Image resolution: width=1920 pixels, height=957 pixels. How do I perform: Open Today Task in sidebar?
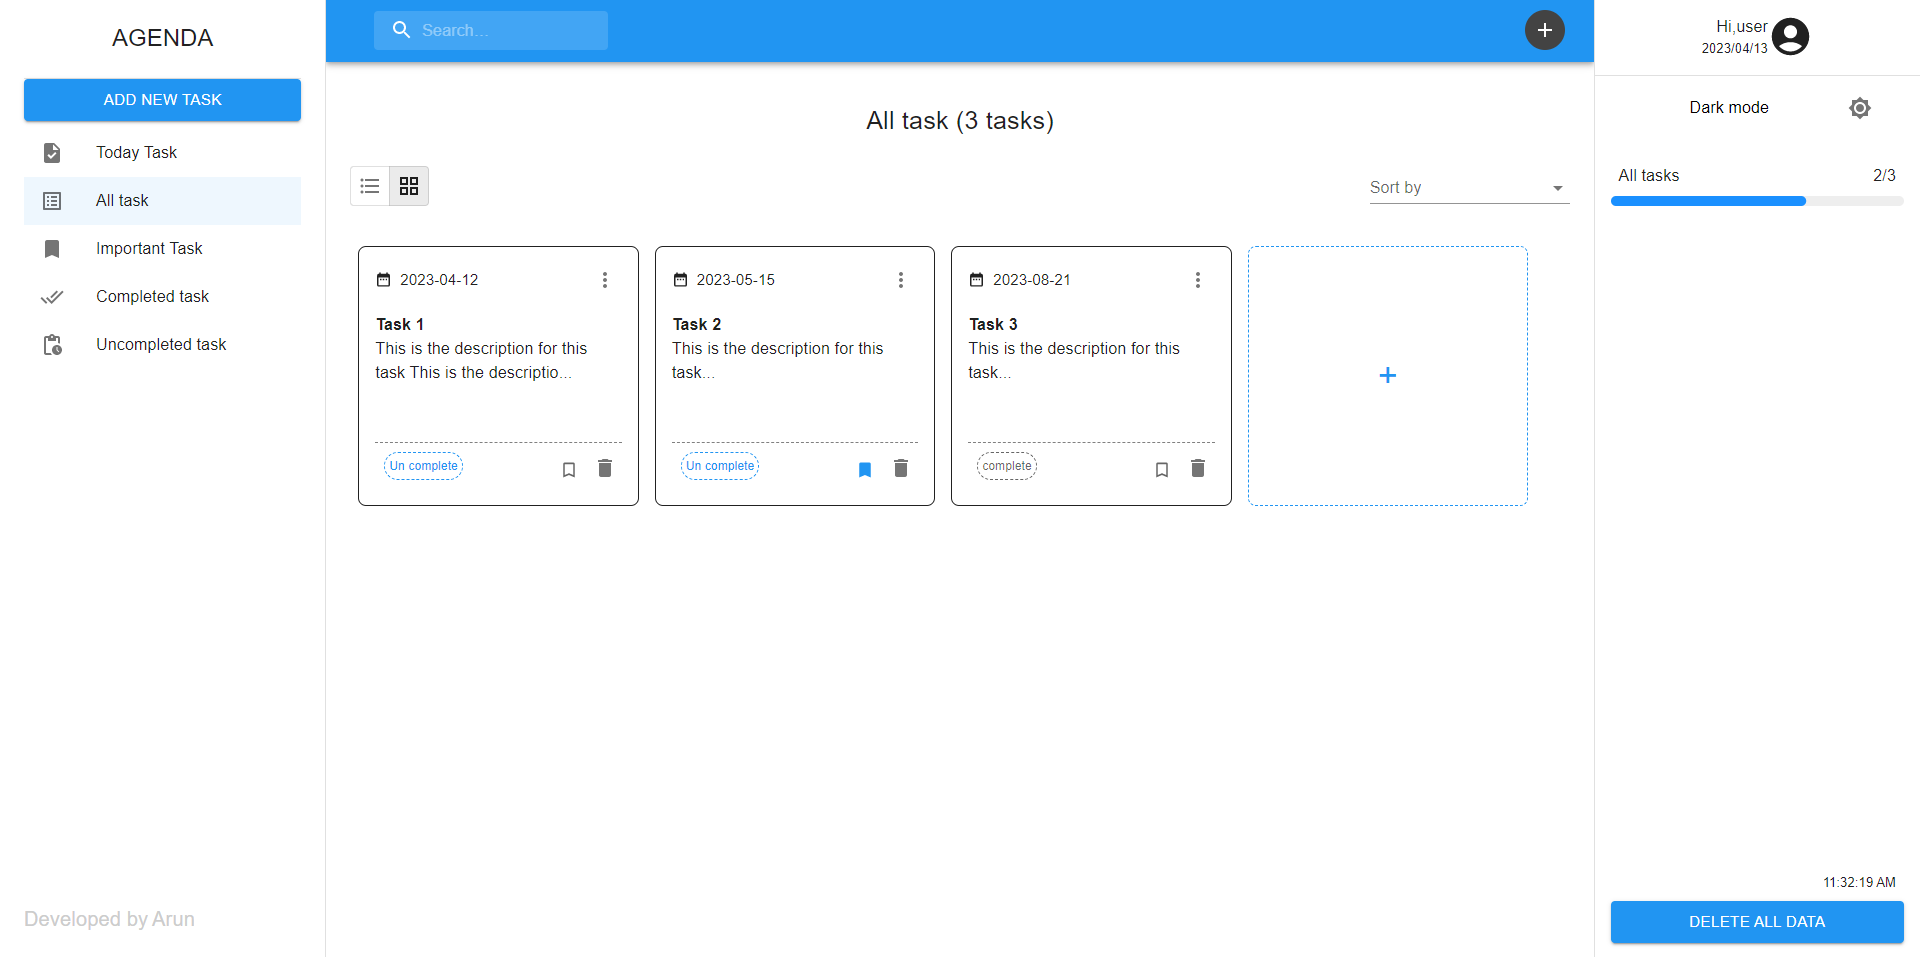(162, 153)
